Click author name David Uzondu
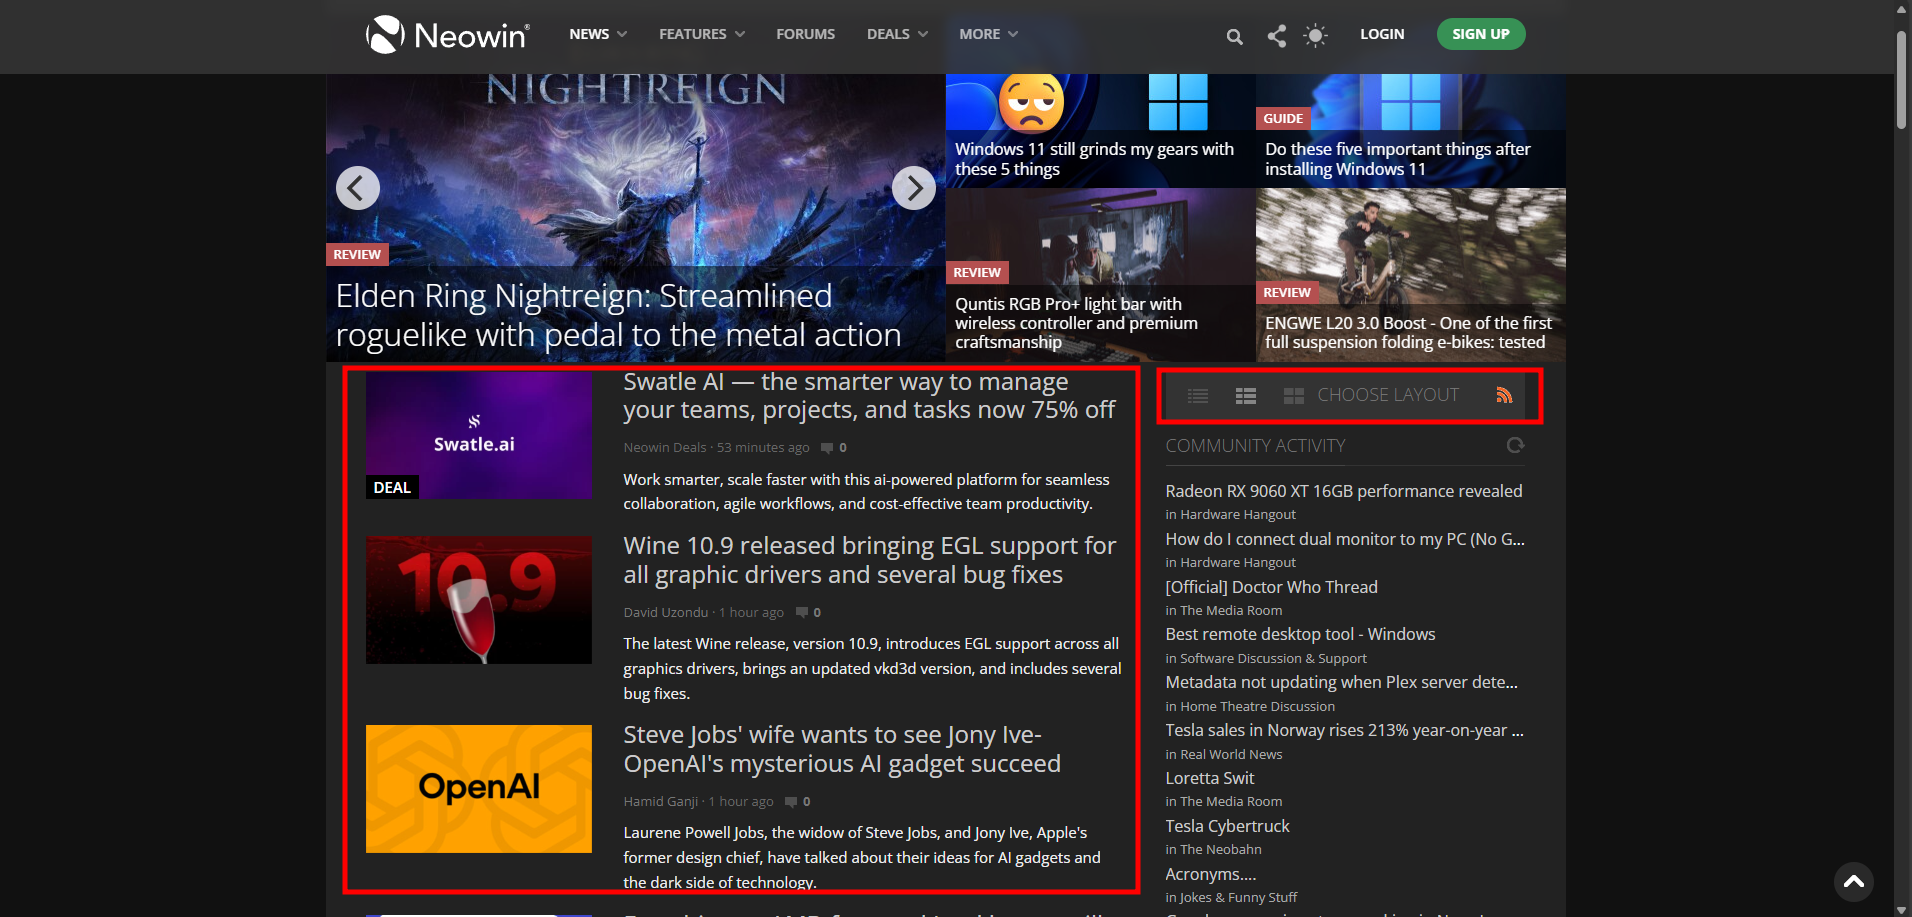 point(666,612)
